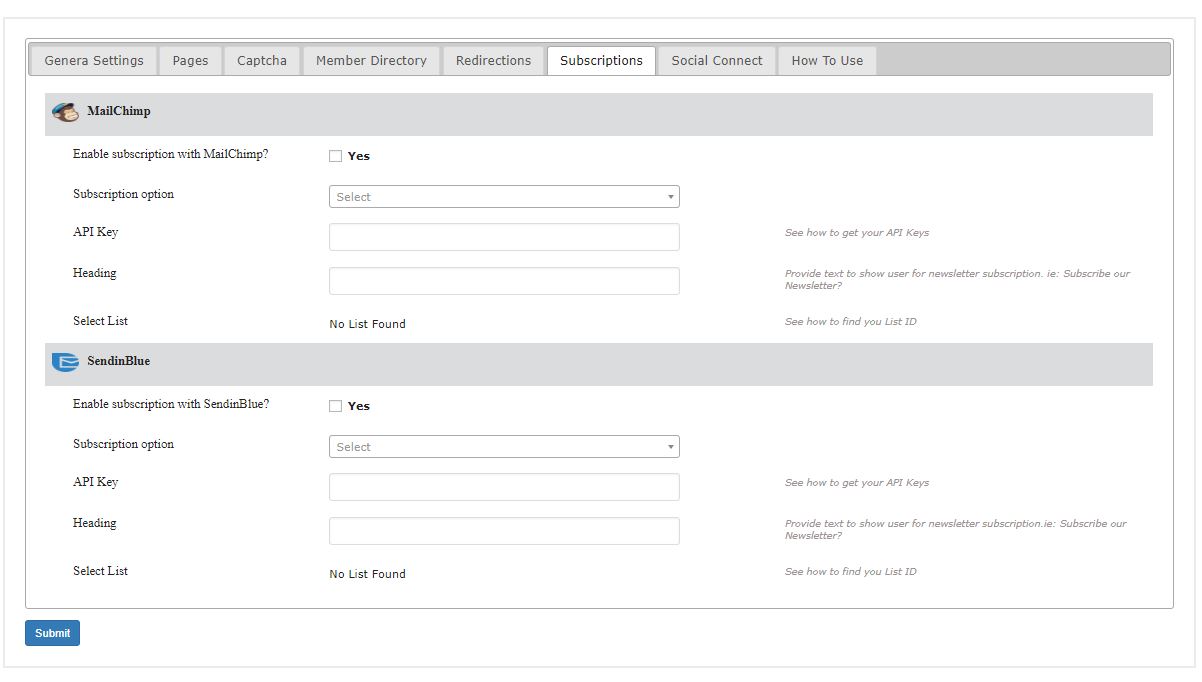
Task: Focus the SendinBlue API Key field
Action: [x=504, y=487]
